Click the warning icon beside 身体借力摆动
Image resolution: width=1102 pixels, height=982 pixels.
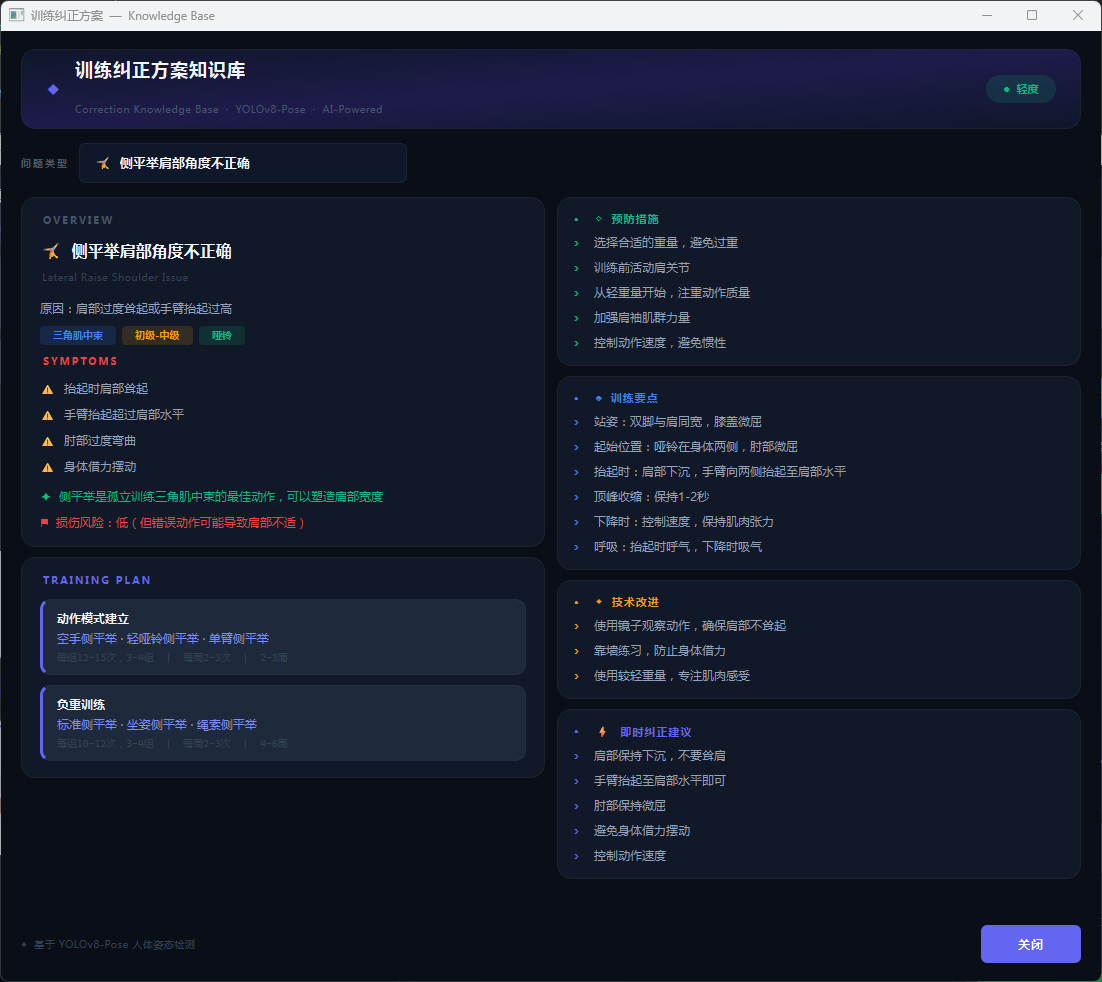[x=47, y=467]
